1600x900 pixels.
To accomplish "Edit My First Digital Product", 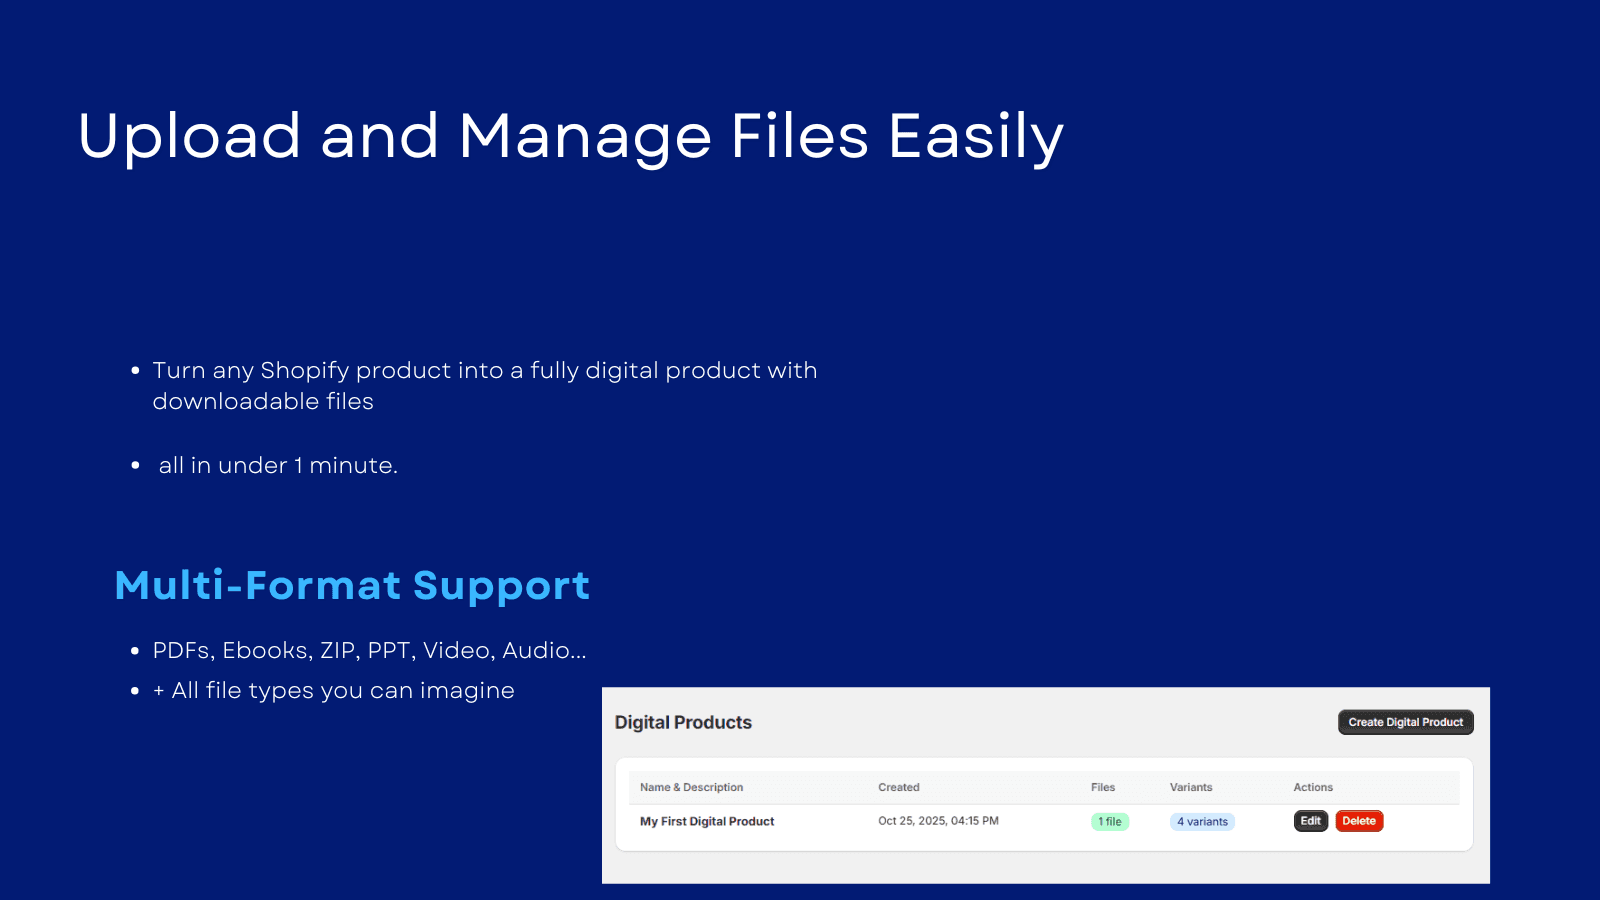I will (1310, 821).
